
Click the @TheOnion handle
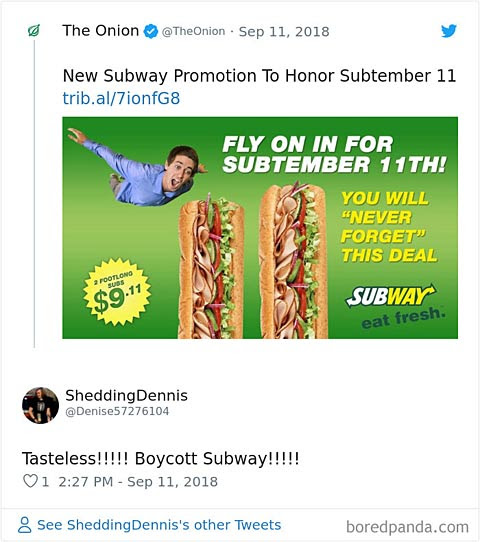coord(194,31)
